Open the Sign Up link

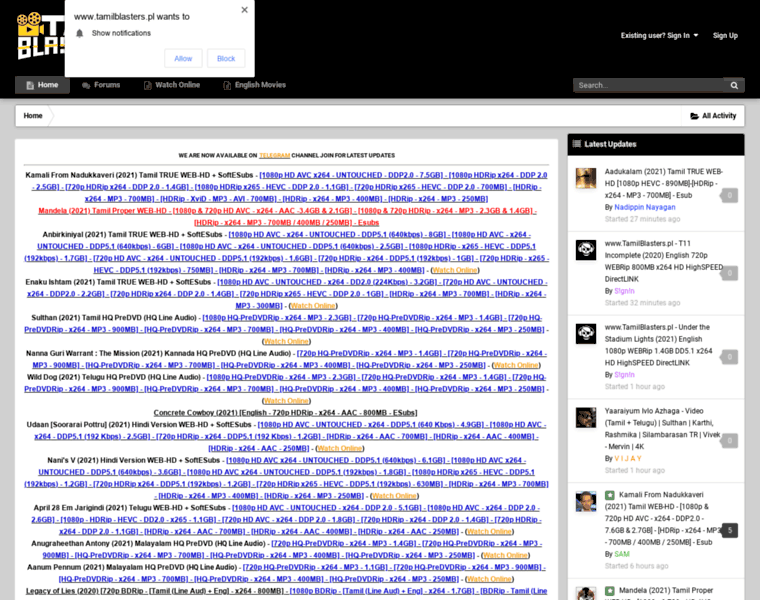[x=725, y=35]
